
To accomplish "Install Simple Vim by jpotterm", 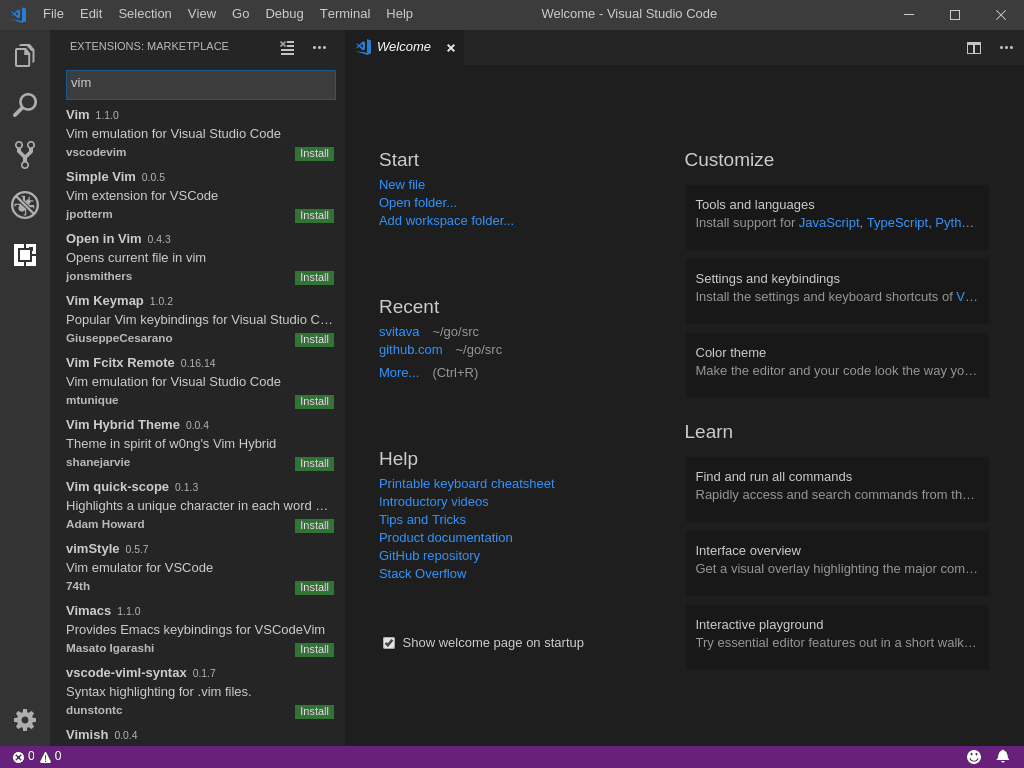I will 314,216.
